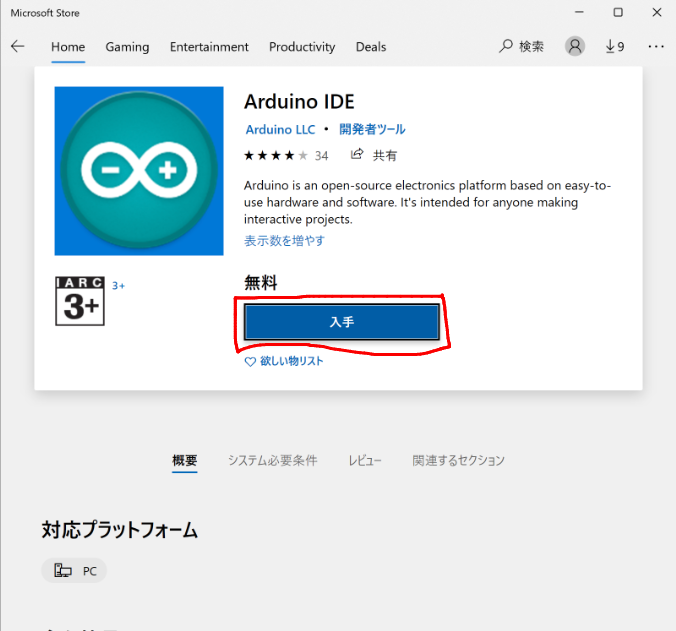
Task: Click the heart icon for wishlist
Action: pos(250,361)
